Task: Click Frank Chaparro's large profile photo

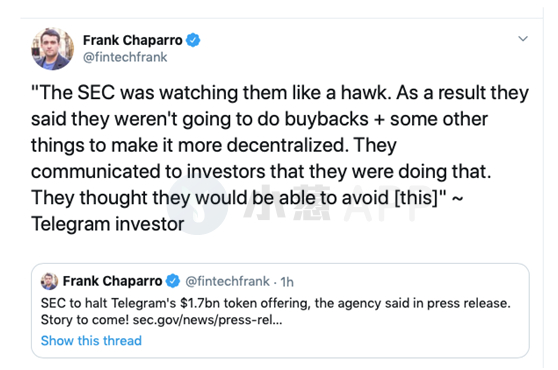Action: 53,49
